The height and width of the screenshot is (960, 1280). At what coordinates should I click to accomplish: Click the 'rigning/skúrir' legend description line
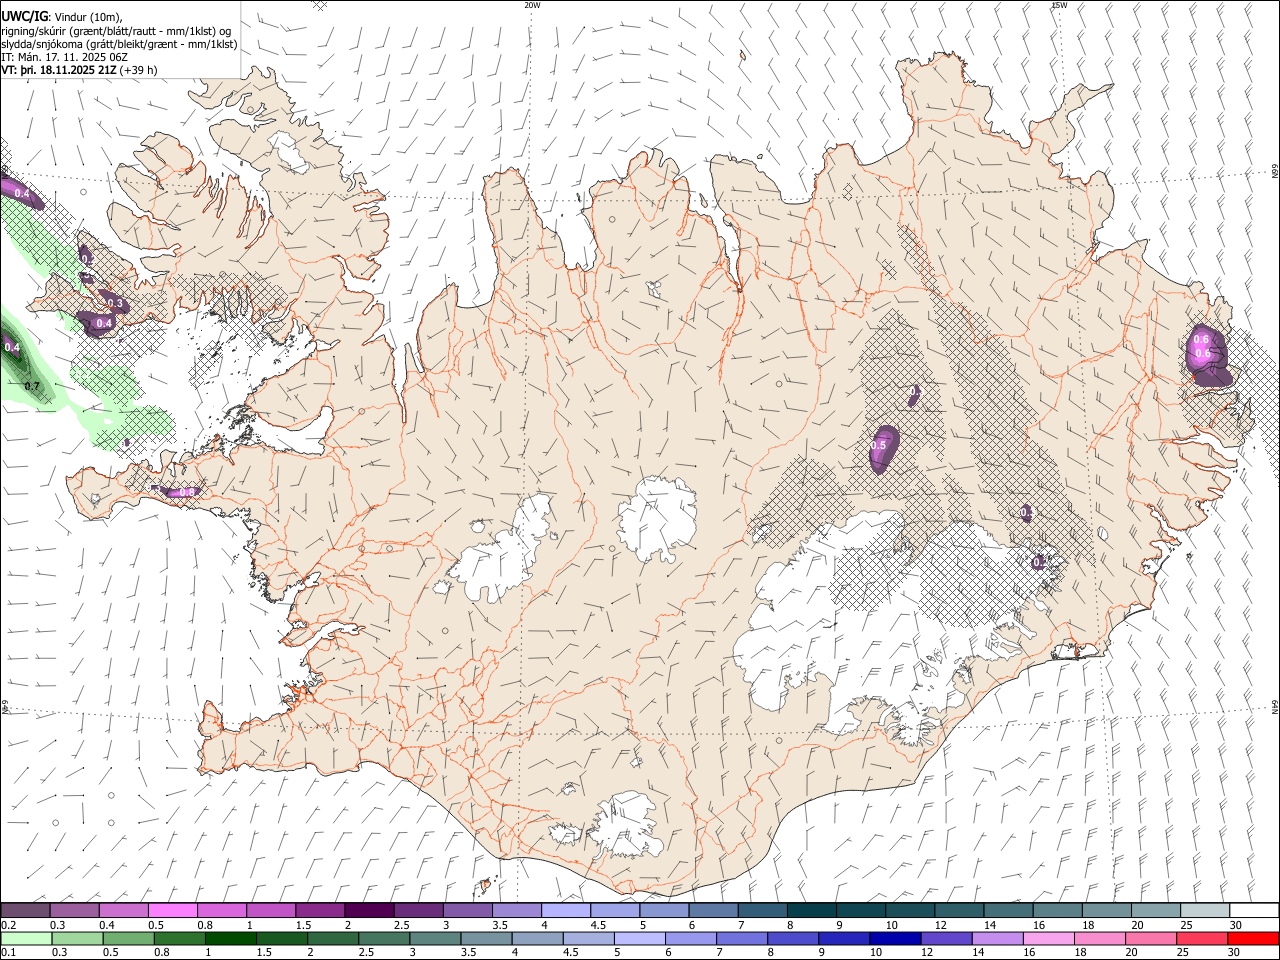point(116,31)
